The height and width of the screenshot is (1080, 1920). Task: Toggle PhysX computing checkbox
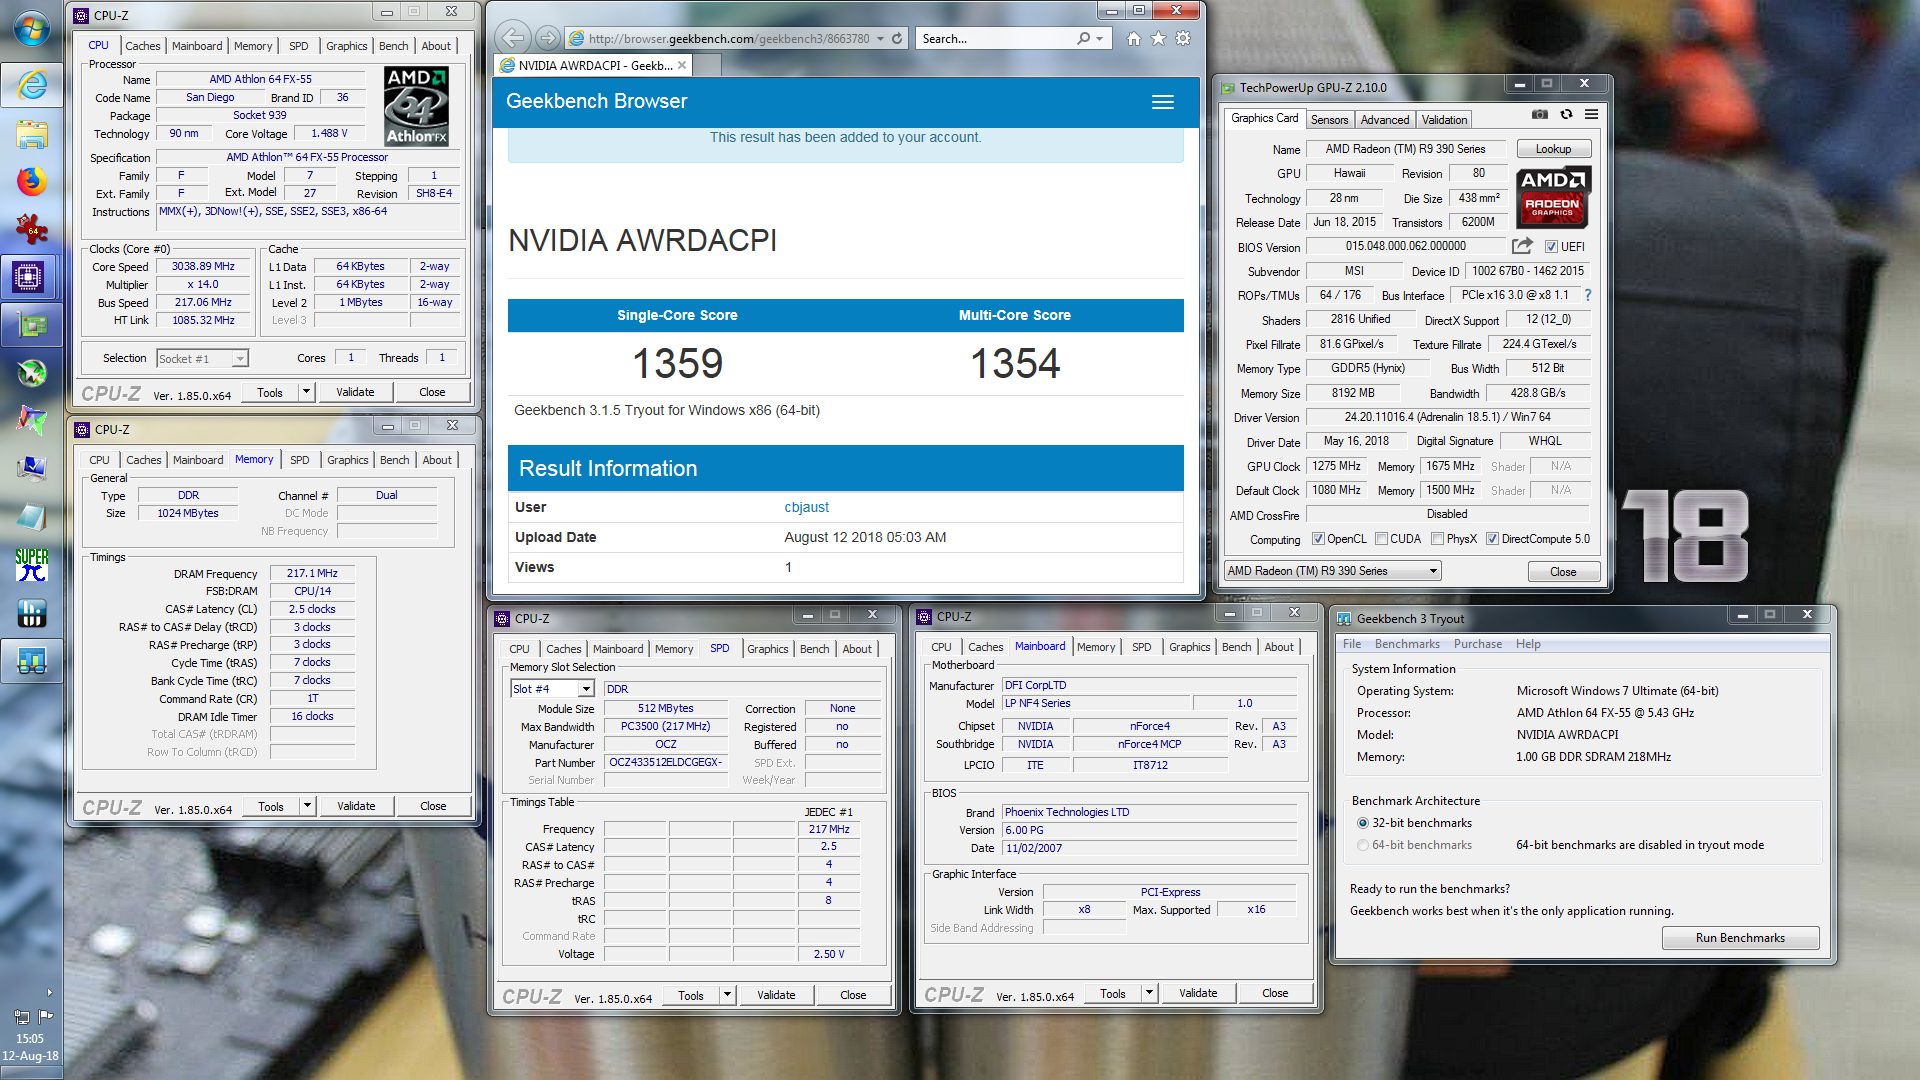[x=1437, y=539]
